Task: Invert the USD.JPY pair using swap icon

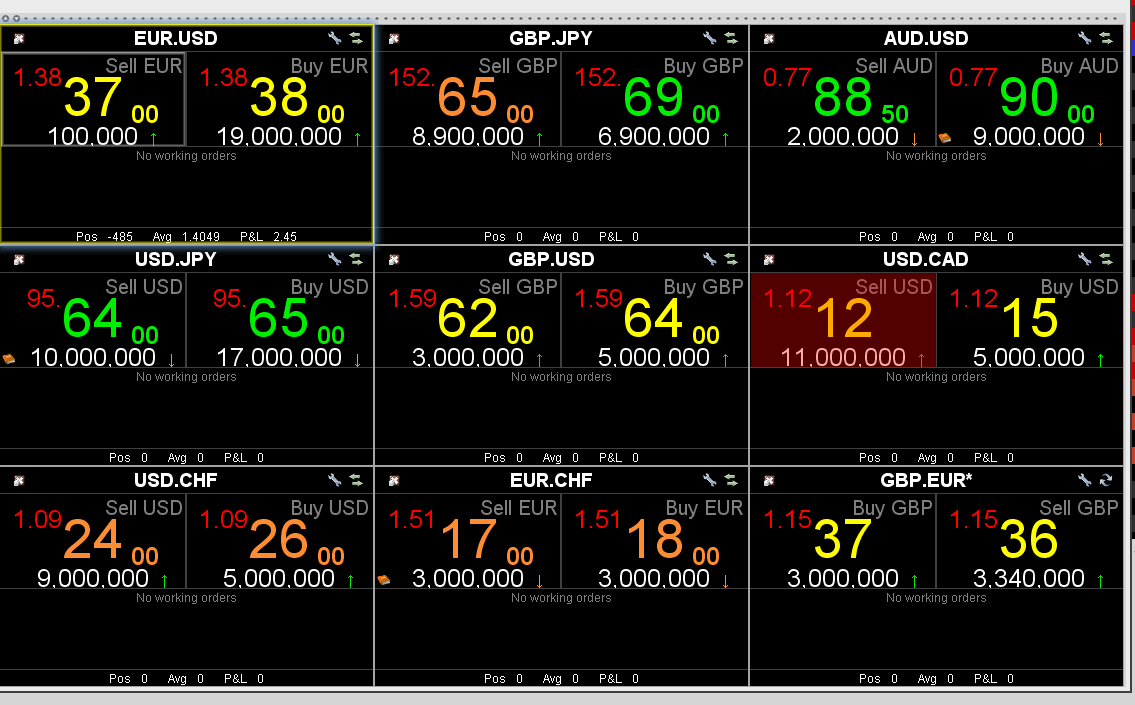Action: point(356,258)
